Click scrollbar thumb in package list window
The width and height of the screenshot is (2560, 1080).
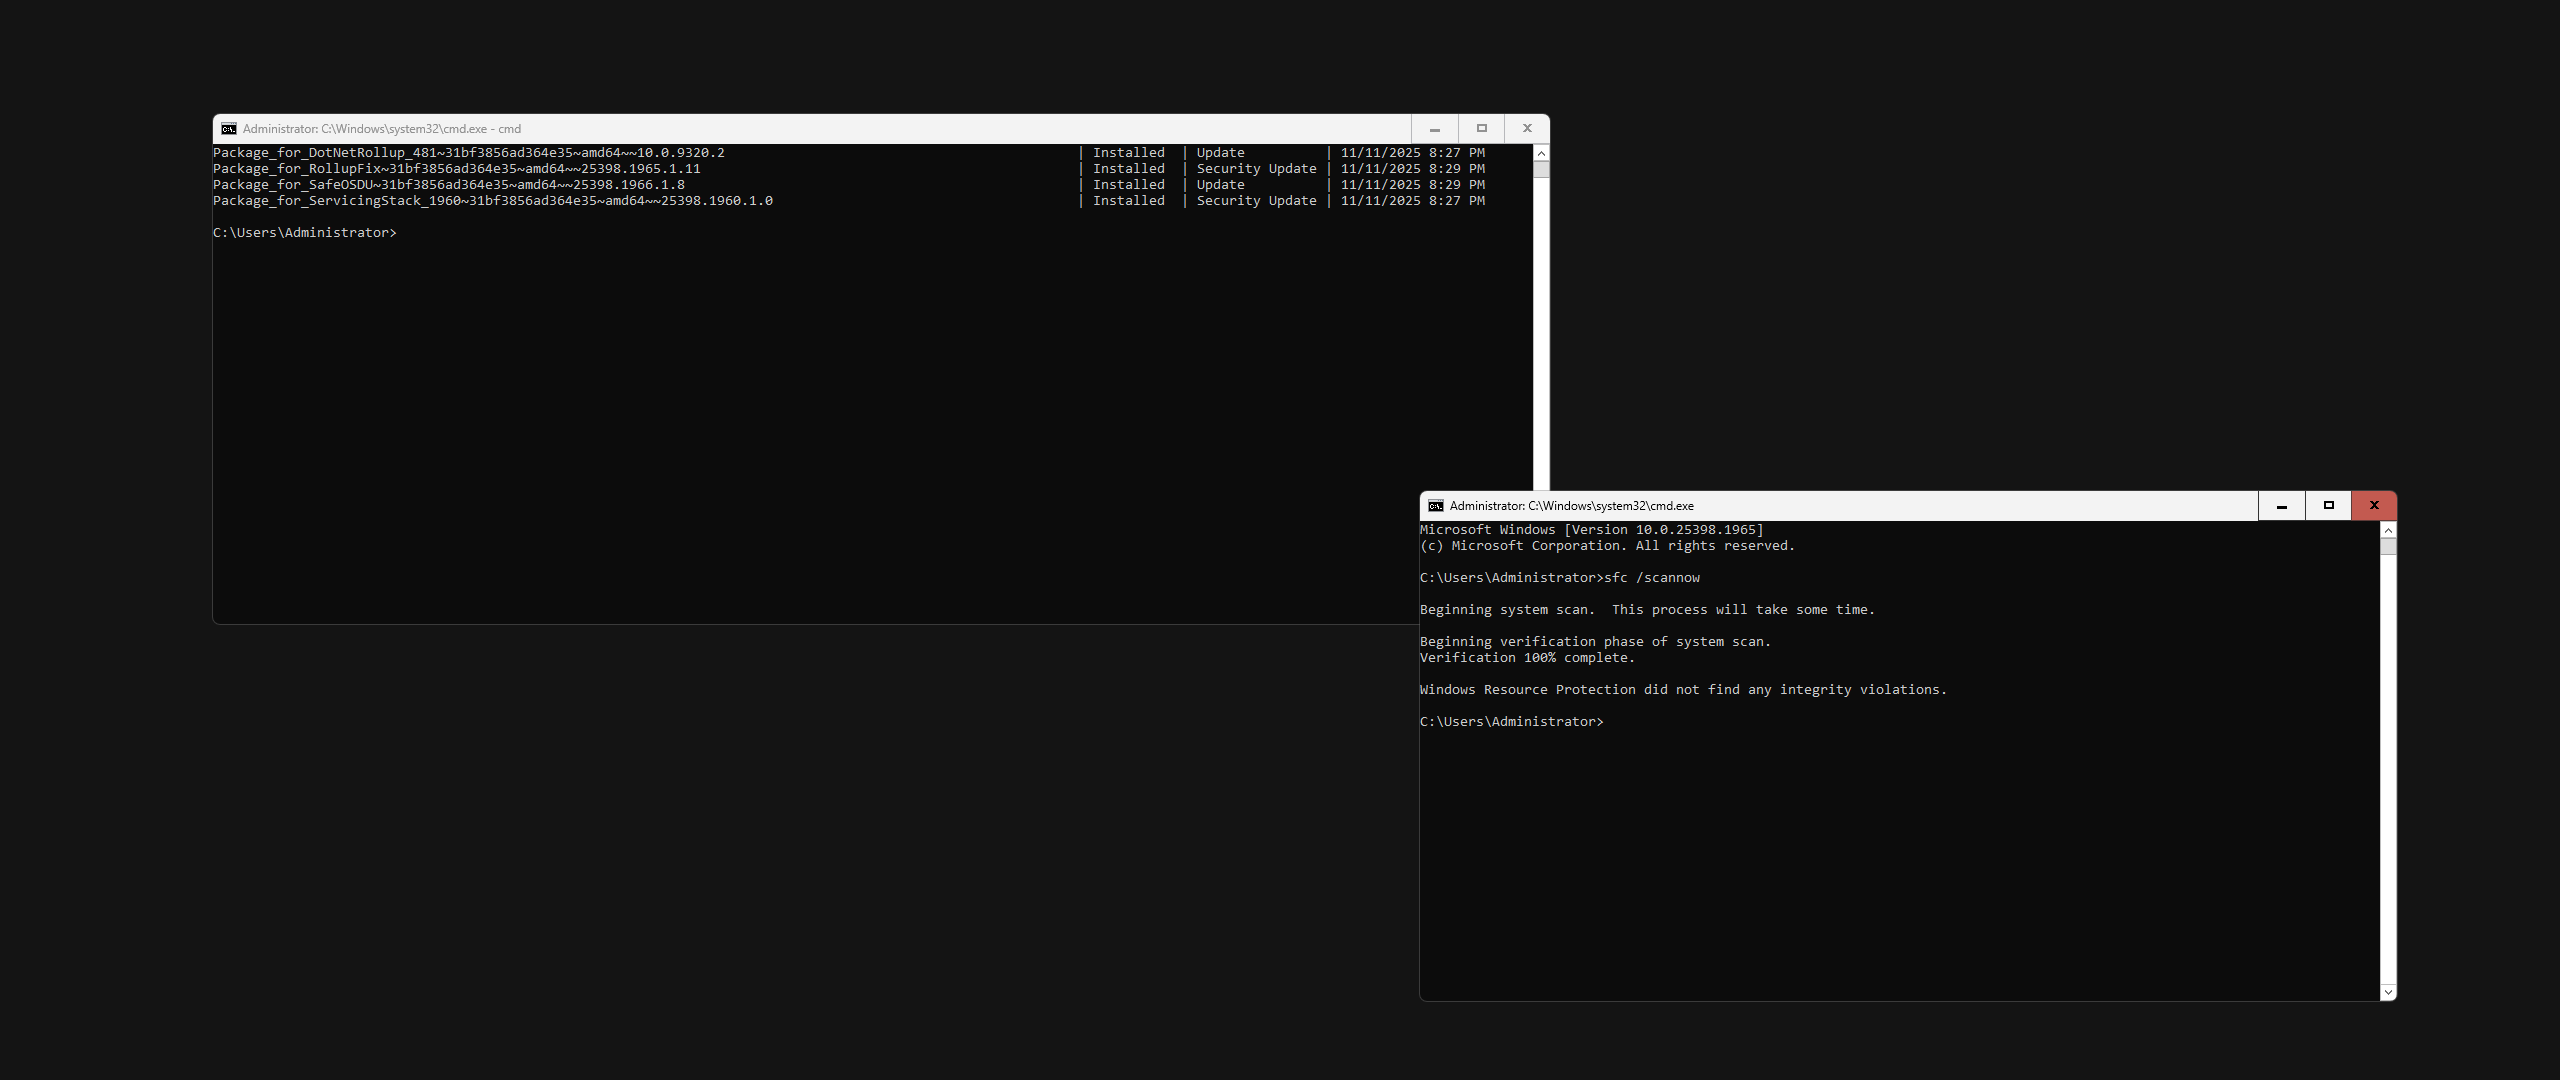pos(1541,169)
